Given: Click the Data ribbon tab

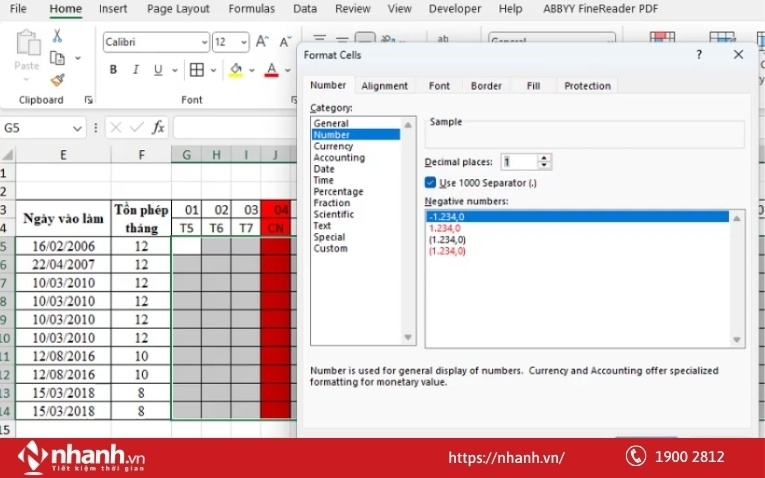Looking at the screenshot, I should [x=305, y=8].
